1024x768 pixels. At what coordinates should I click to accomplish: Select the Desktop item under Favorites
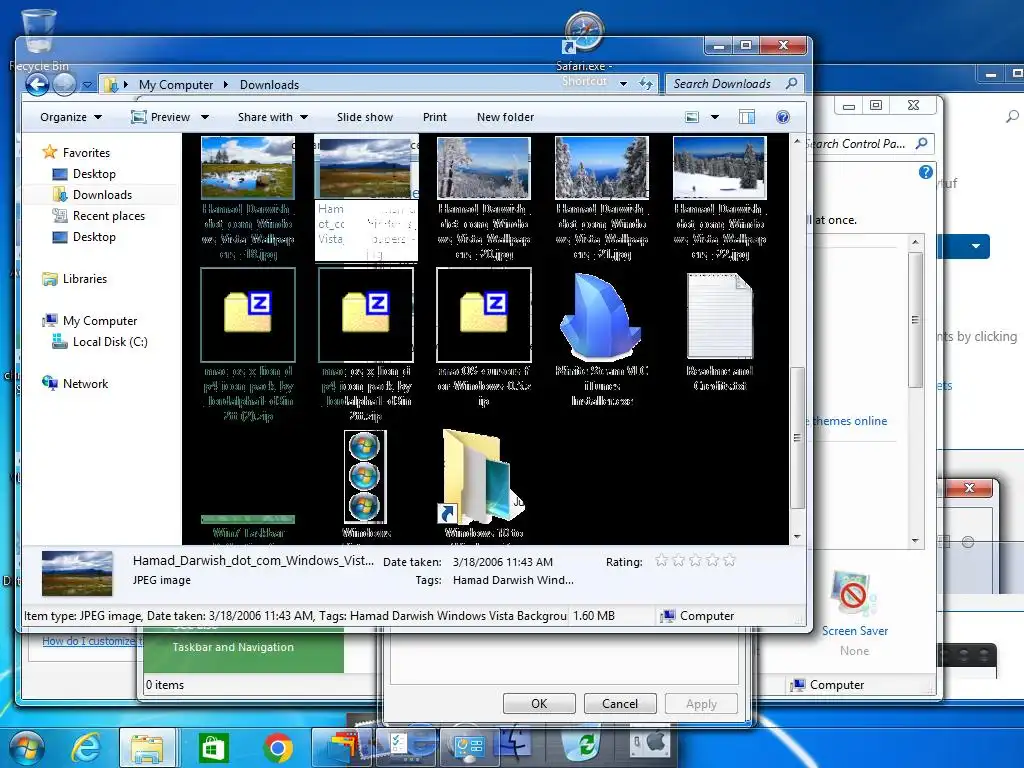[x=84, y=174]
